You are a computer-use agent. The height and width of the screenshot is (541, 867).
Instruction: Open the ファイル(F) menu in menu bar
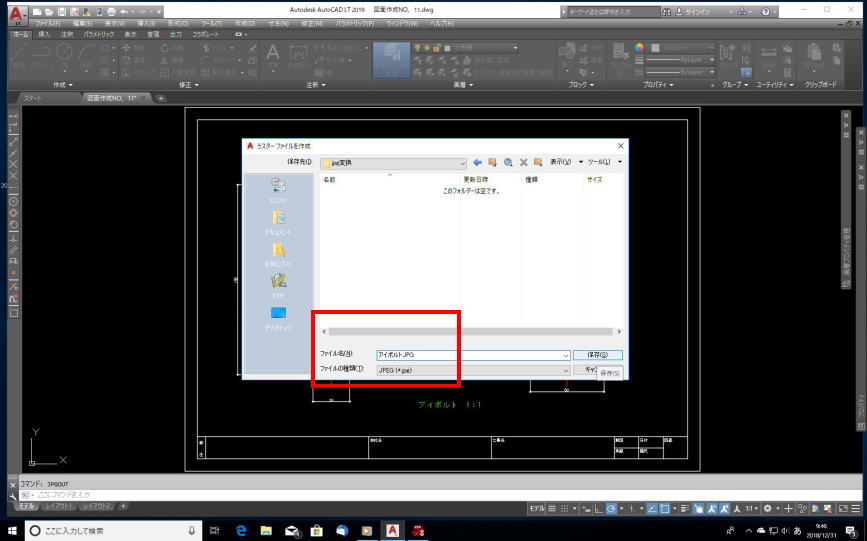click(48, 24)
